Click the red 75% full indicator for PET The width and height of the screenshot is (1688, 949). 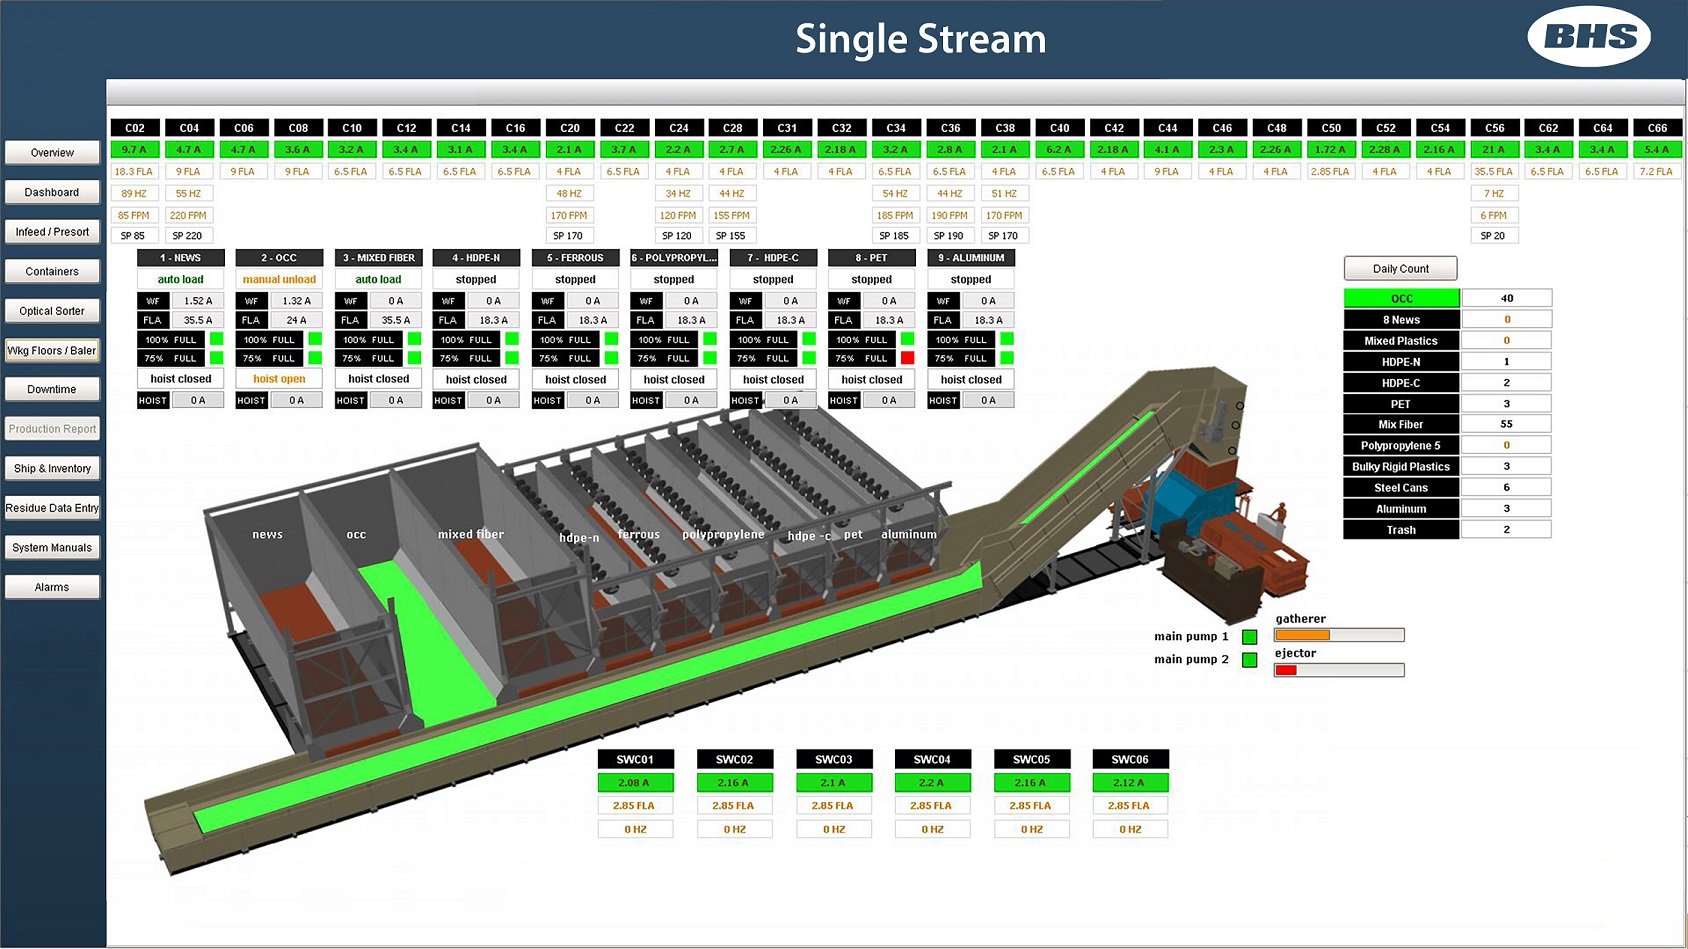click(907, 358)
